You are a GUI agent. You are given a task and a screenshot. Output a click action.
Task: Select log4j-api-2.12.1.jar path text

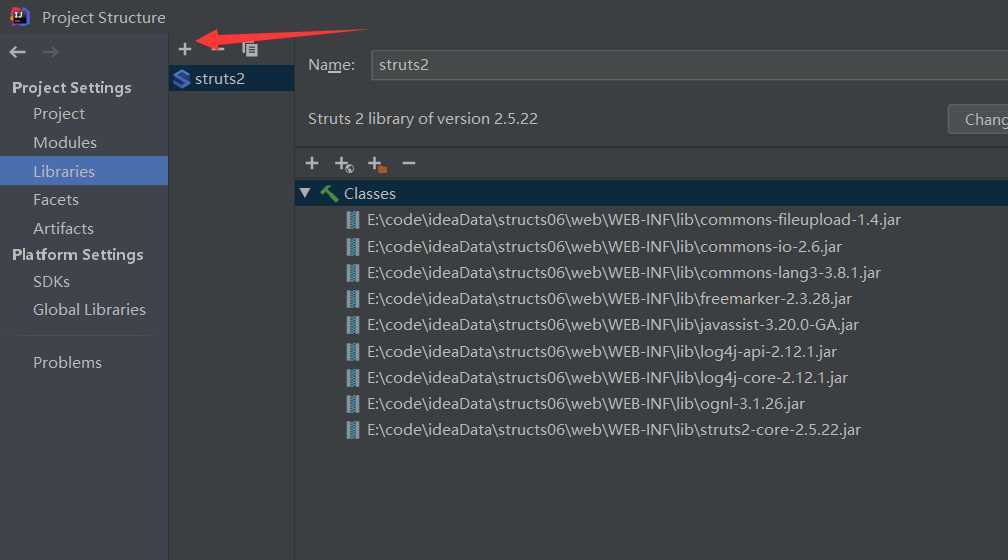point(602,352)
